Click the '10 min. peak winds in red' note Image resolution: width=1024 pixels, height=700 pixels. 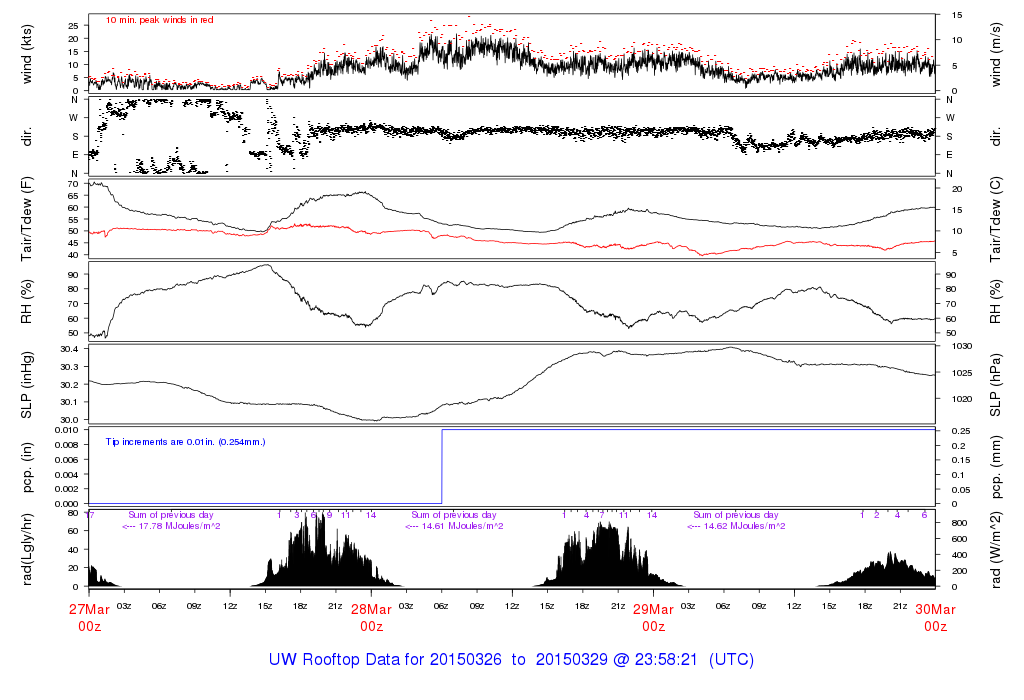tap(159, 20)
